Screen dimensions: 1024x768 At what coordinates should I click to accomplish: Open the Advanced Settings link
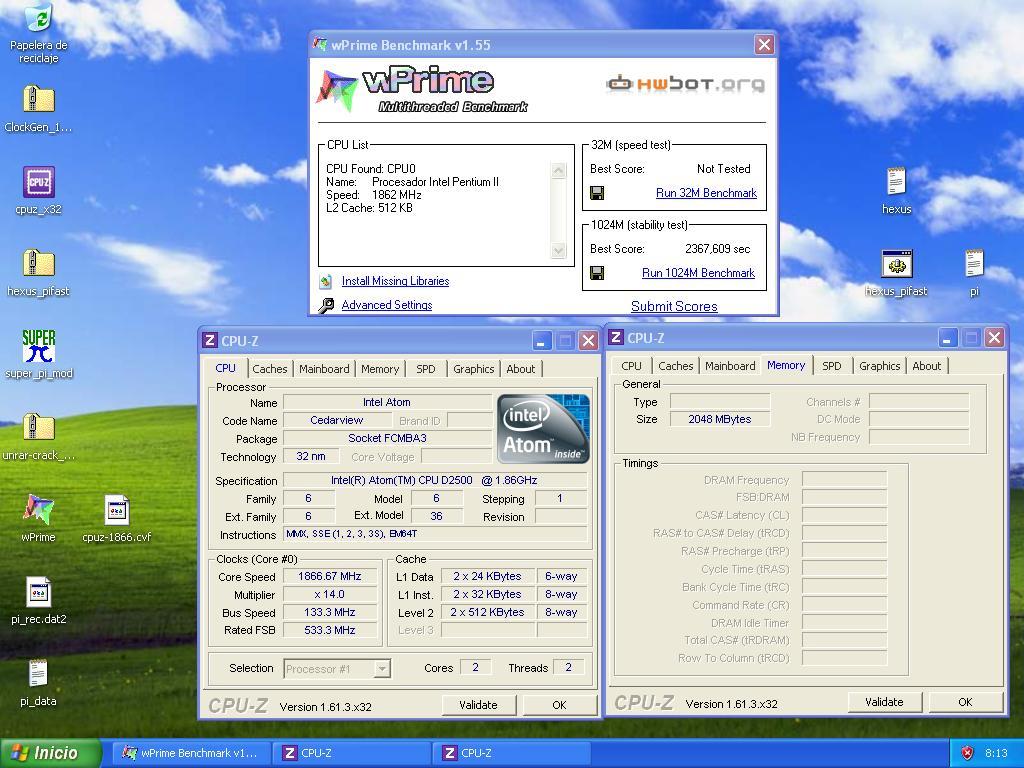387,305
